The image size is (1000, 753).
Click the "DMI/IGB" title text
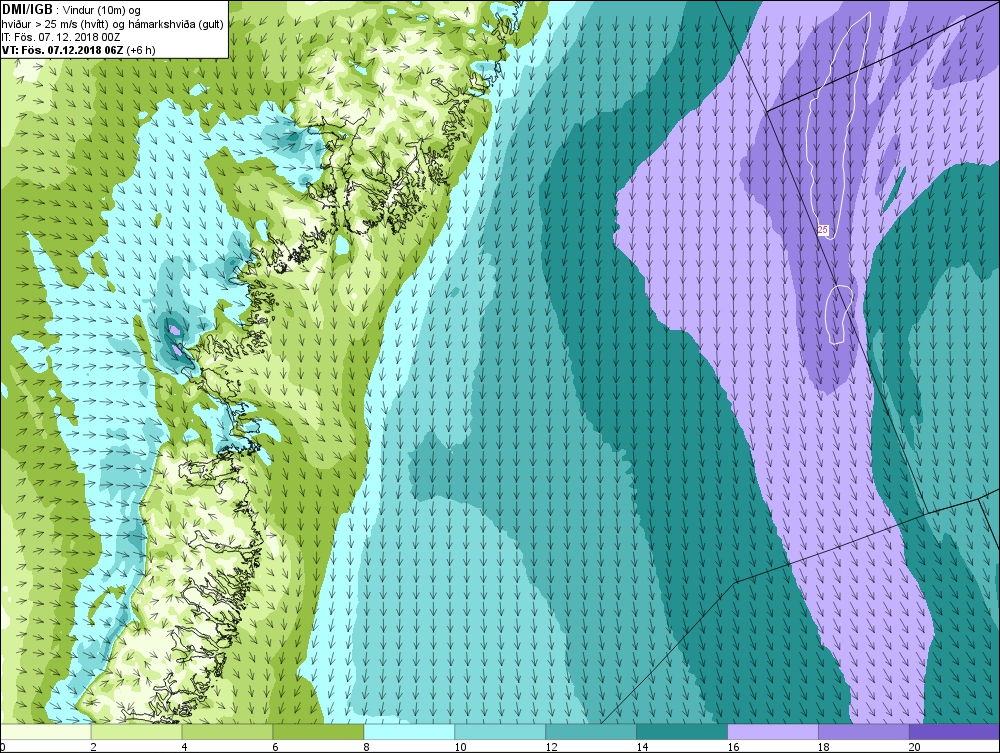point(27,9)
